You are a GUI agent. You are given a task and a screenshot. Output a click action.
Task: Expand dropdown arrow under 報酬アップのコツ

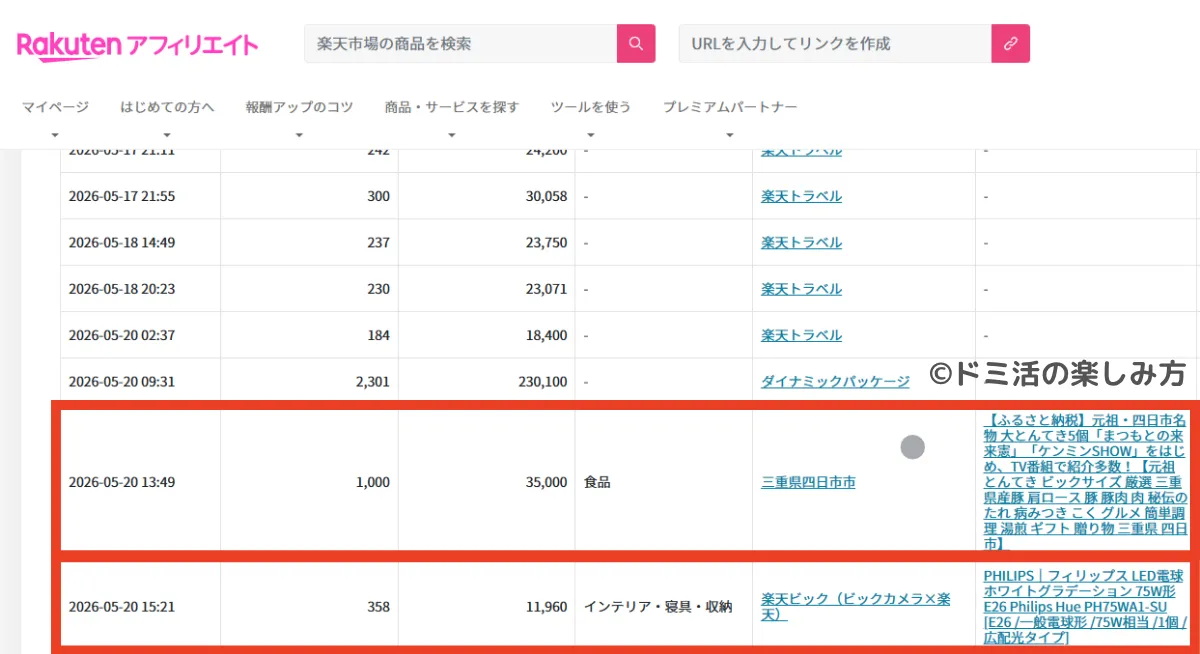[x=299, y=135]
